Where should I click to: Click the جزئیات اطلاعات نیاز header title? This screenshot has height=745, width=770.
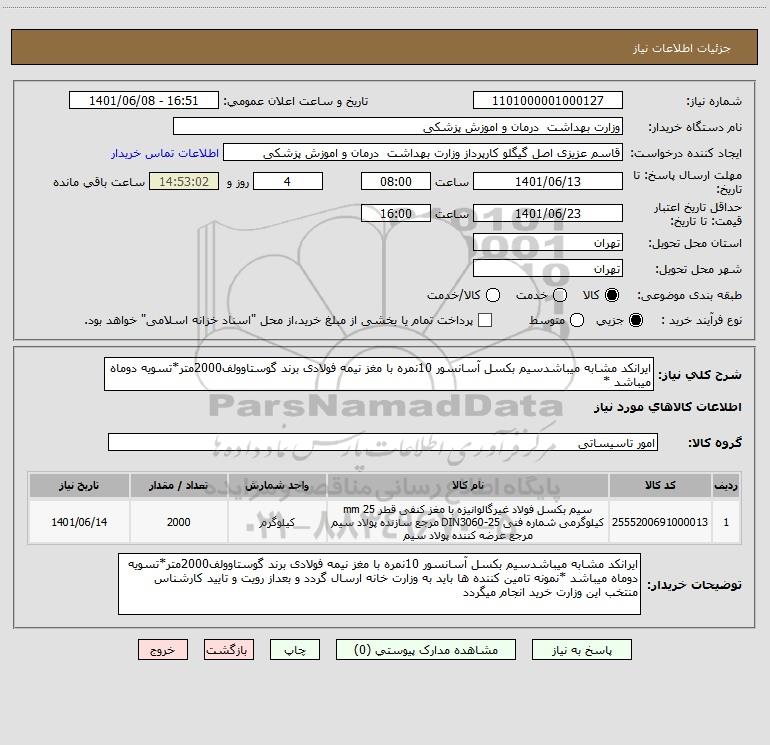pos(681,48)
